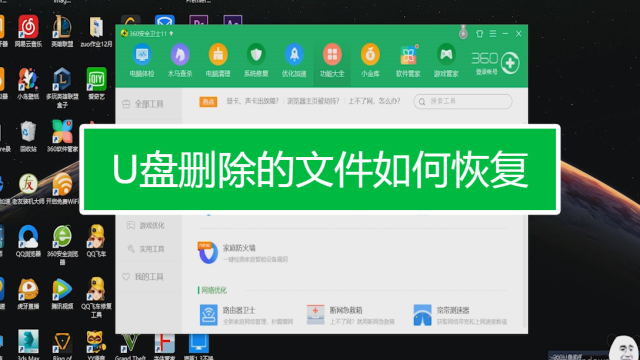Select the 开启免费WiFi desktop icon

(x=62, y=189)
